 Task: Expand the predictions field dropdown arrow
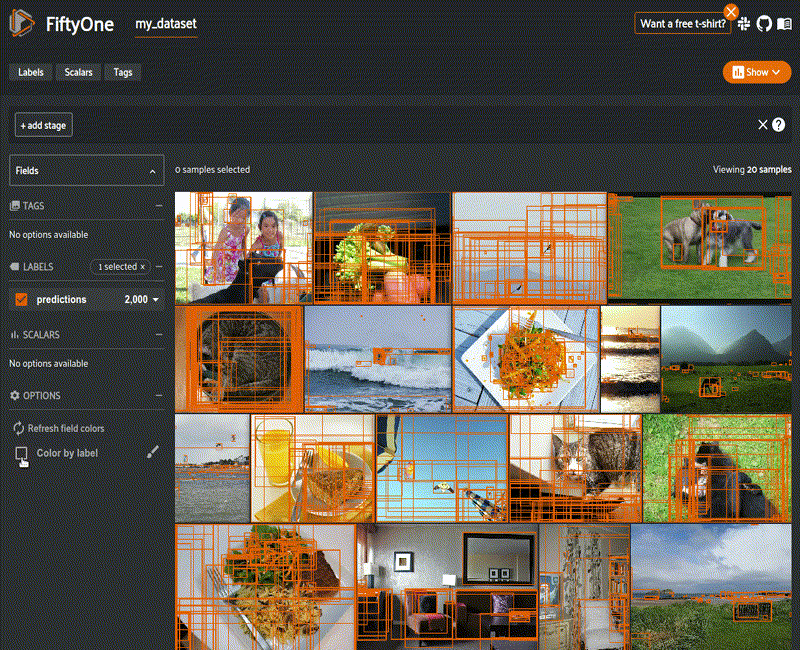156,299
